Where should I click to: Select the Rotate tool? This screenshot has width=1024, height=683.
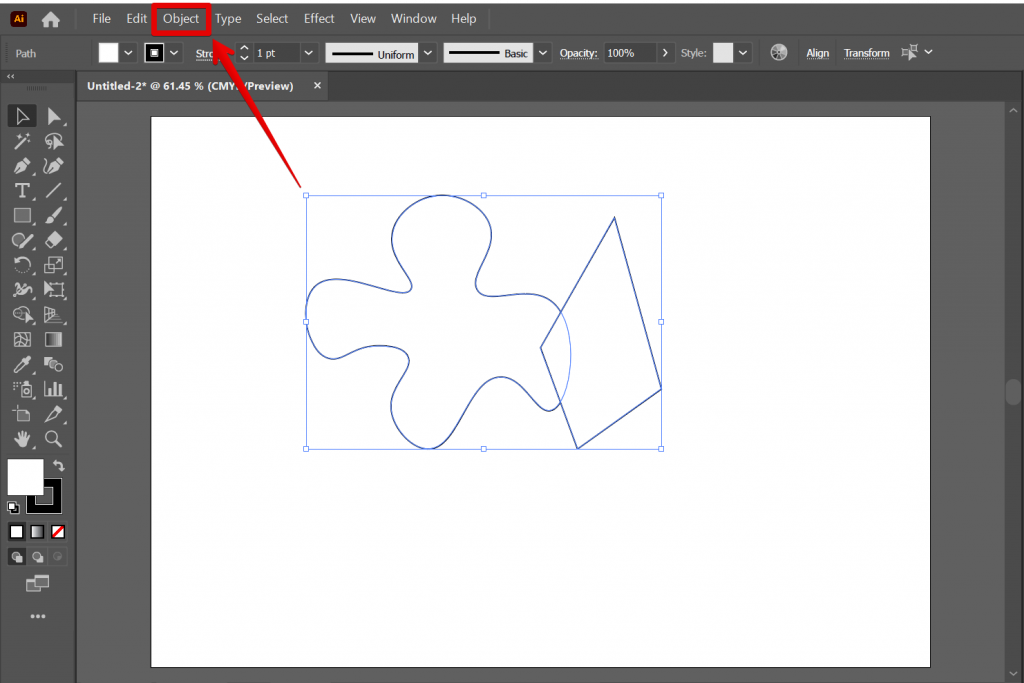pyautogui.click(x=22, y=265)
